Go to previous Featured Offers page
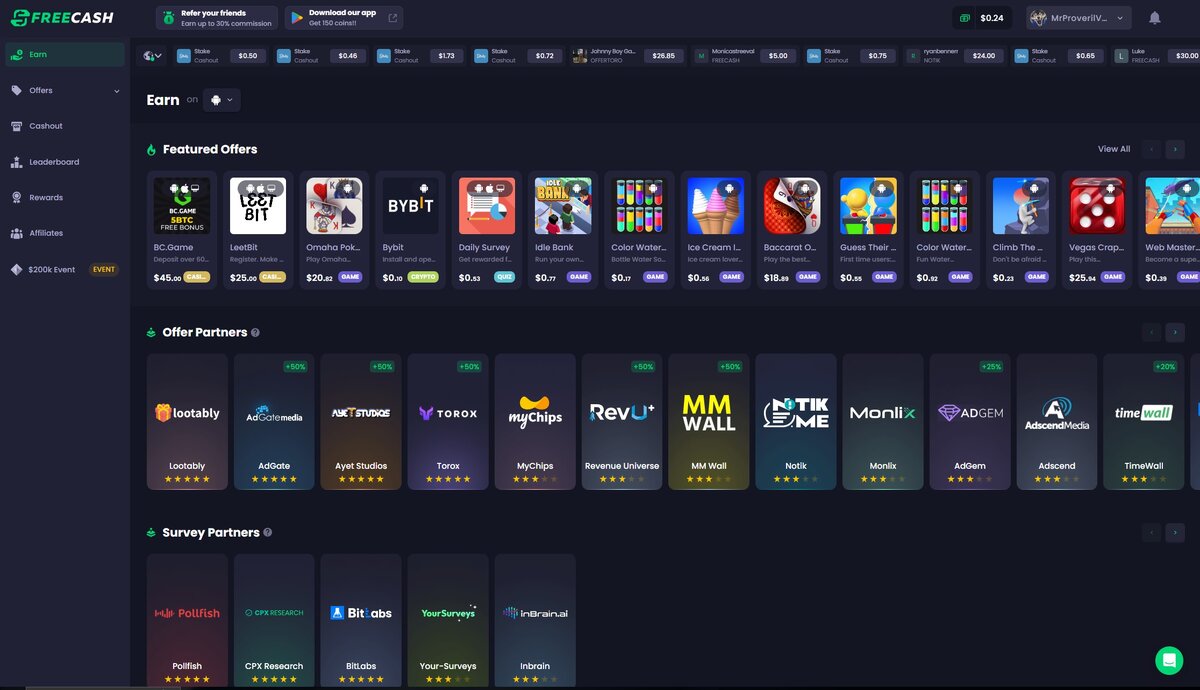The width and height of the screenshot is (1200, 690). coord(1151,149)
